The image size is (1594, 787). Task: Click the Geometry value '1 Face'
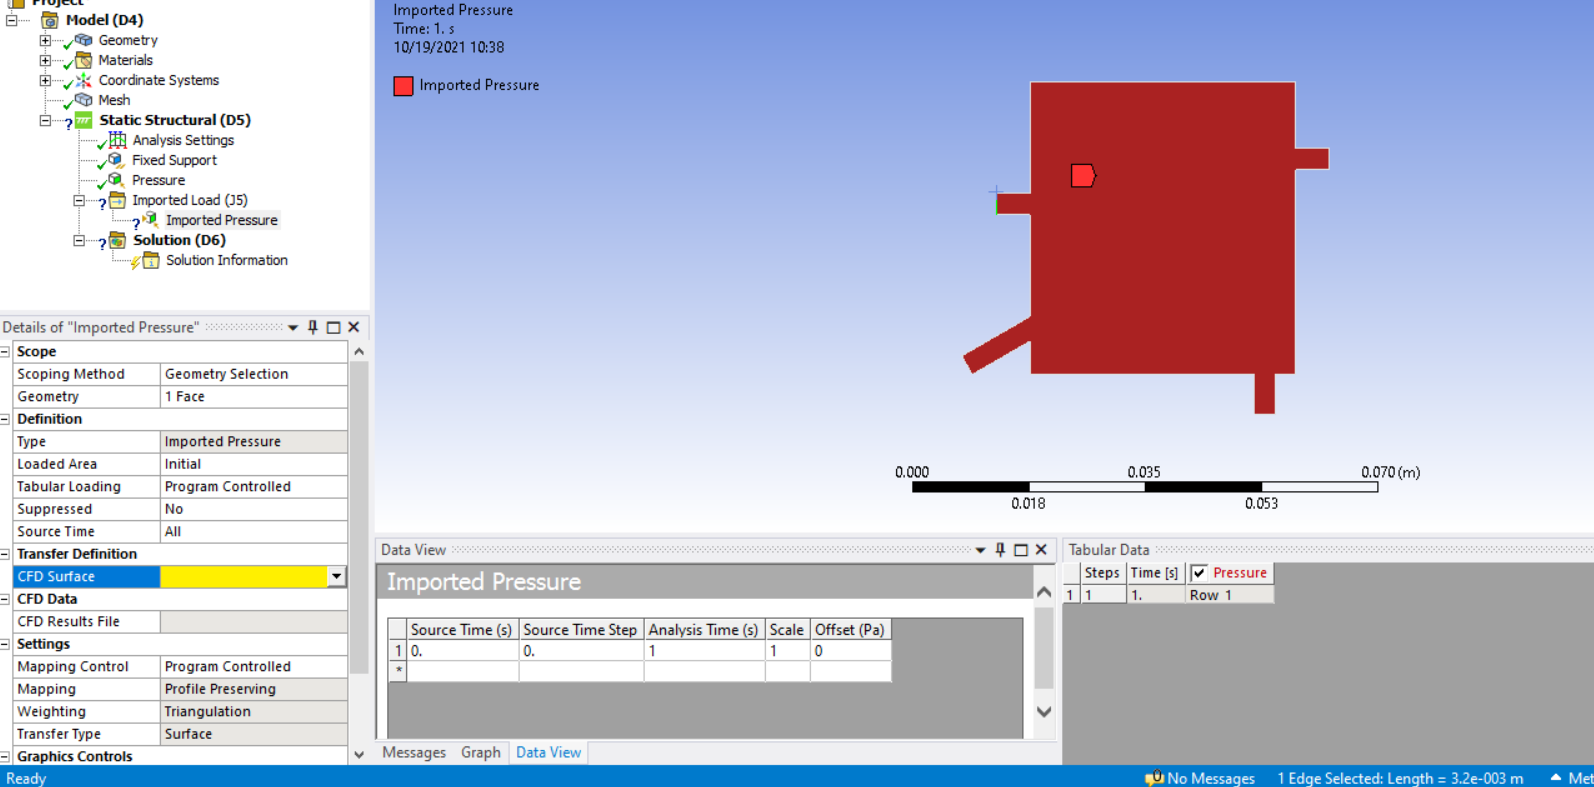click(254, 397)
